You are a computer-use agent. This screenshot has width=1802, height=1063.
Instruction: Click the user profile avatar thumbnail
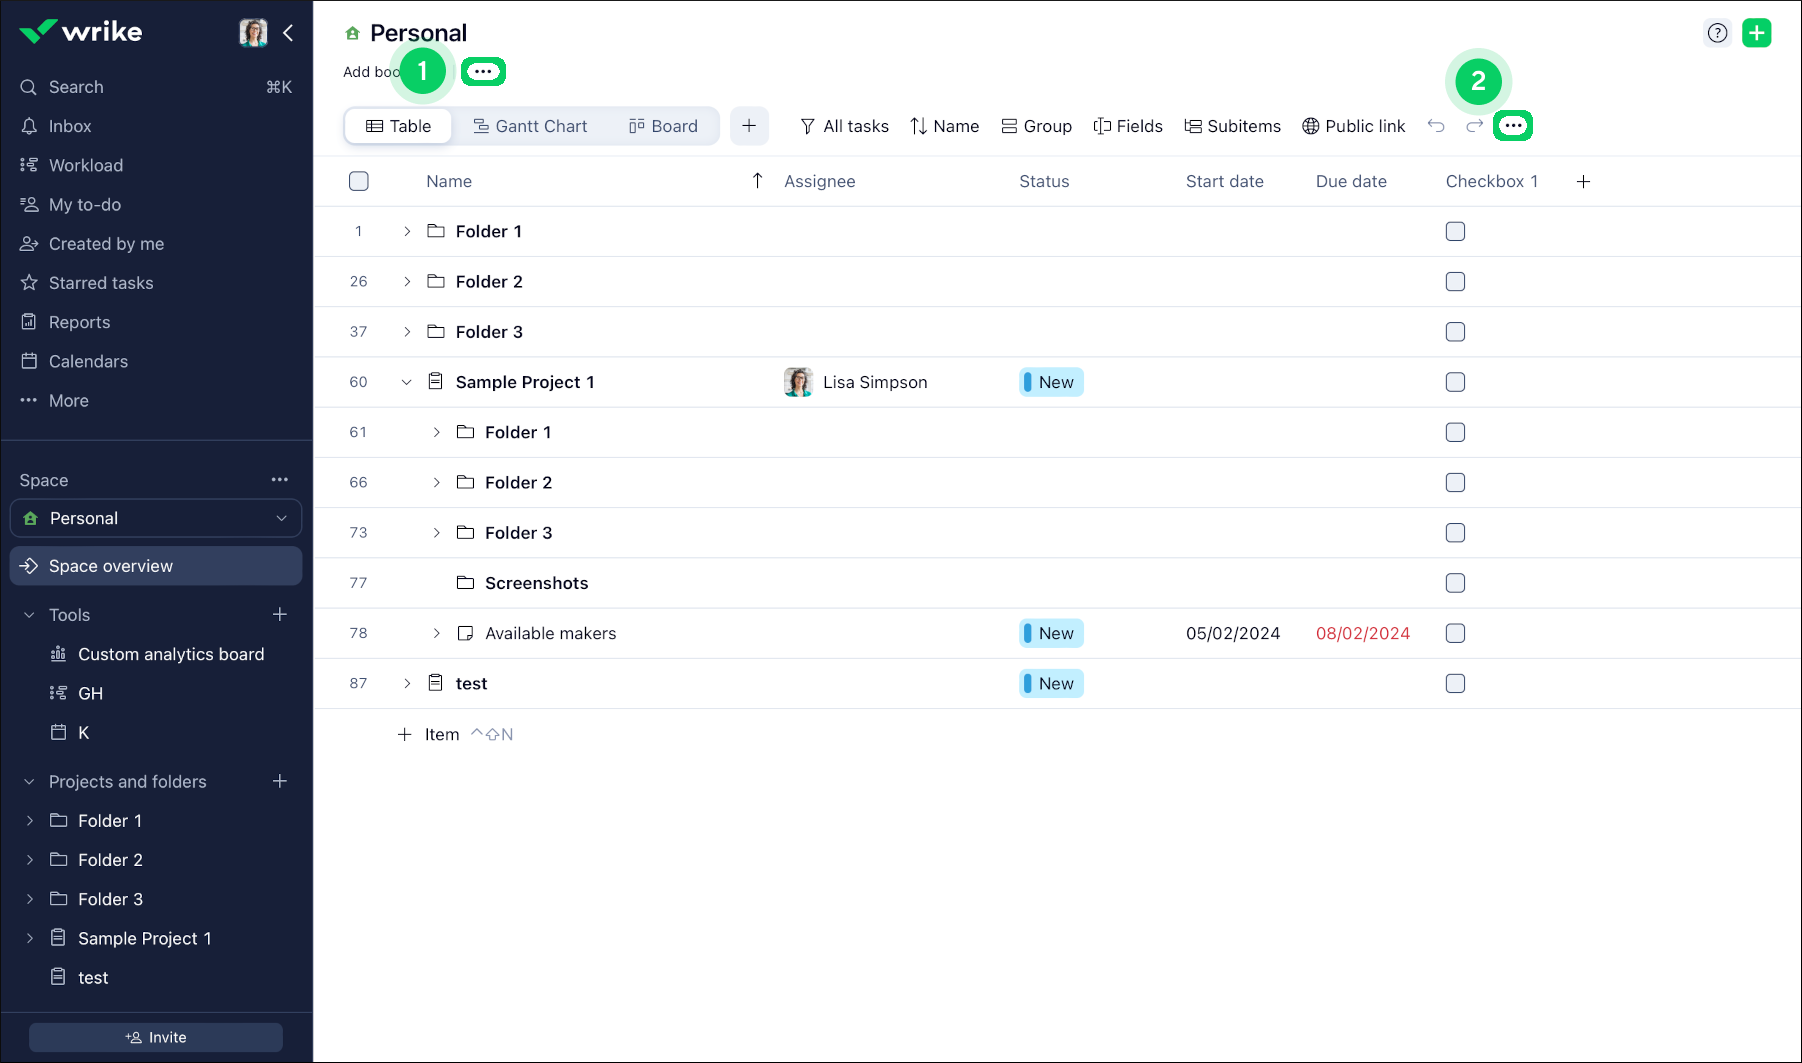253,32
